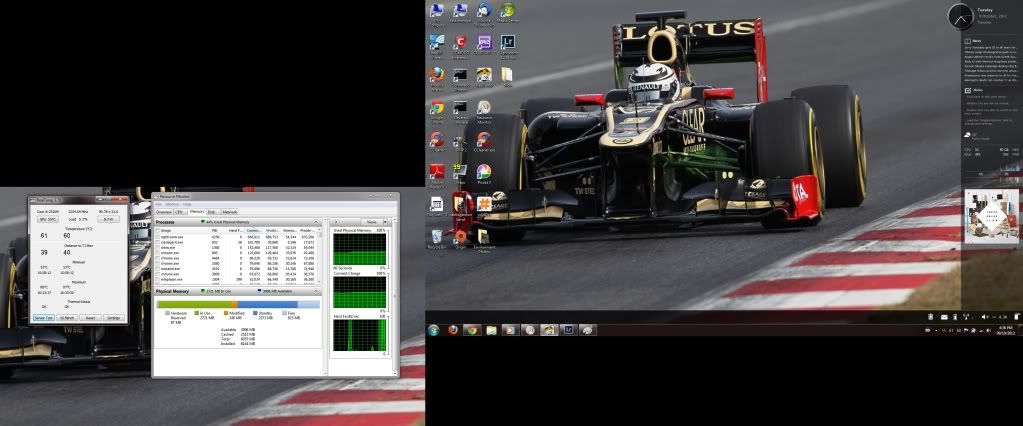Select the Memory tab in Resource Monitor
The image size is (1023, 426).
(196, 212)
